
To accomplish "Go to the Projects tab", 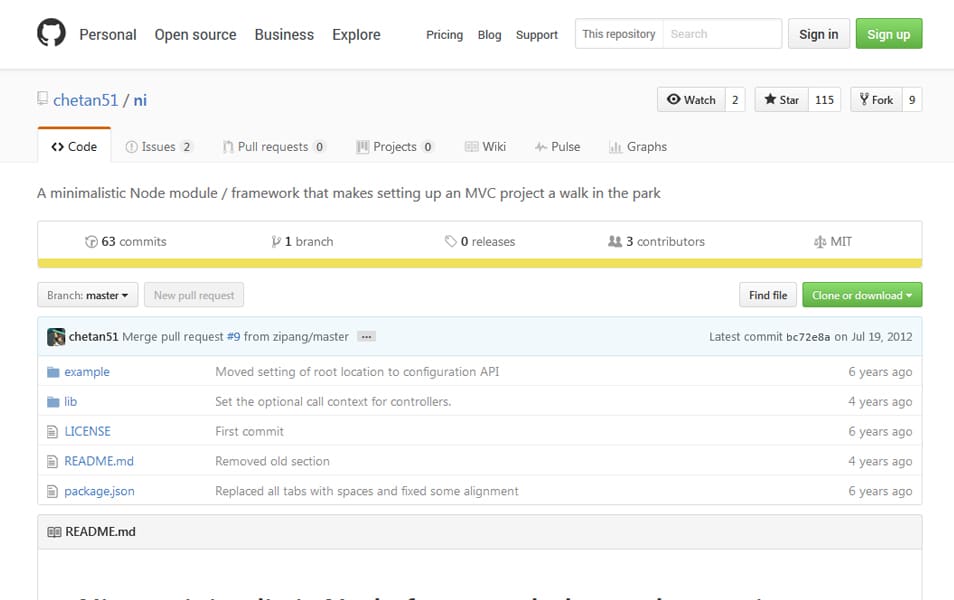I will click(x=394, y=147).
